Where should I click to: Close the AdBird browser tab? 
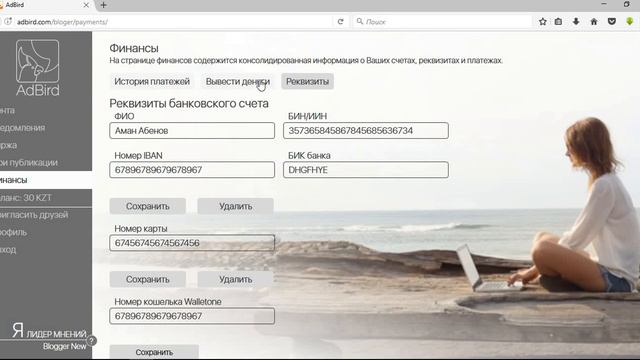86,5
